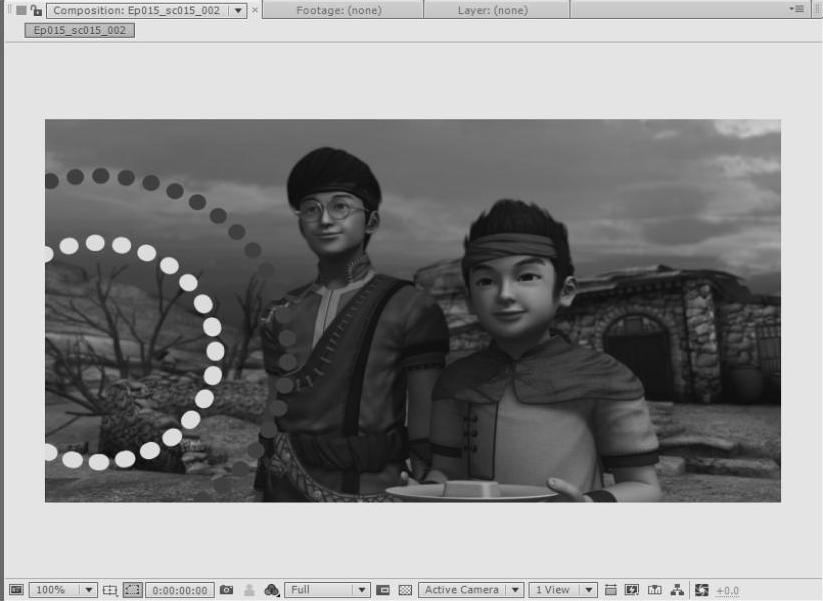
Task: Close the Composition panel tab with X
Action: tap(255, 10)
